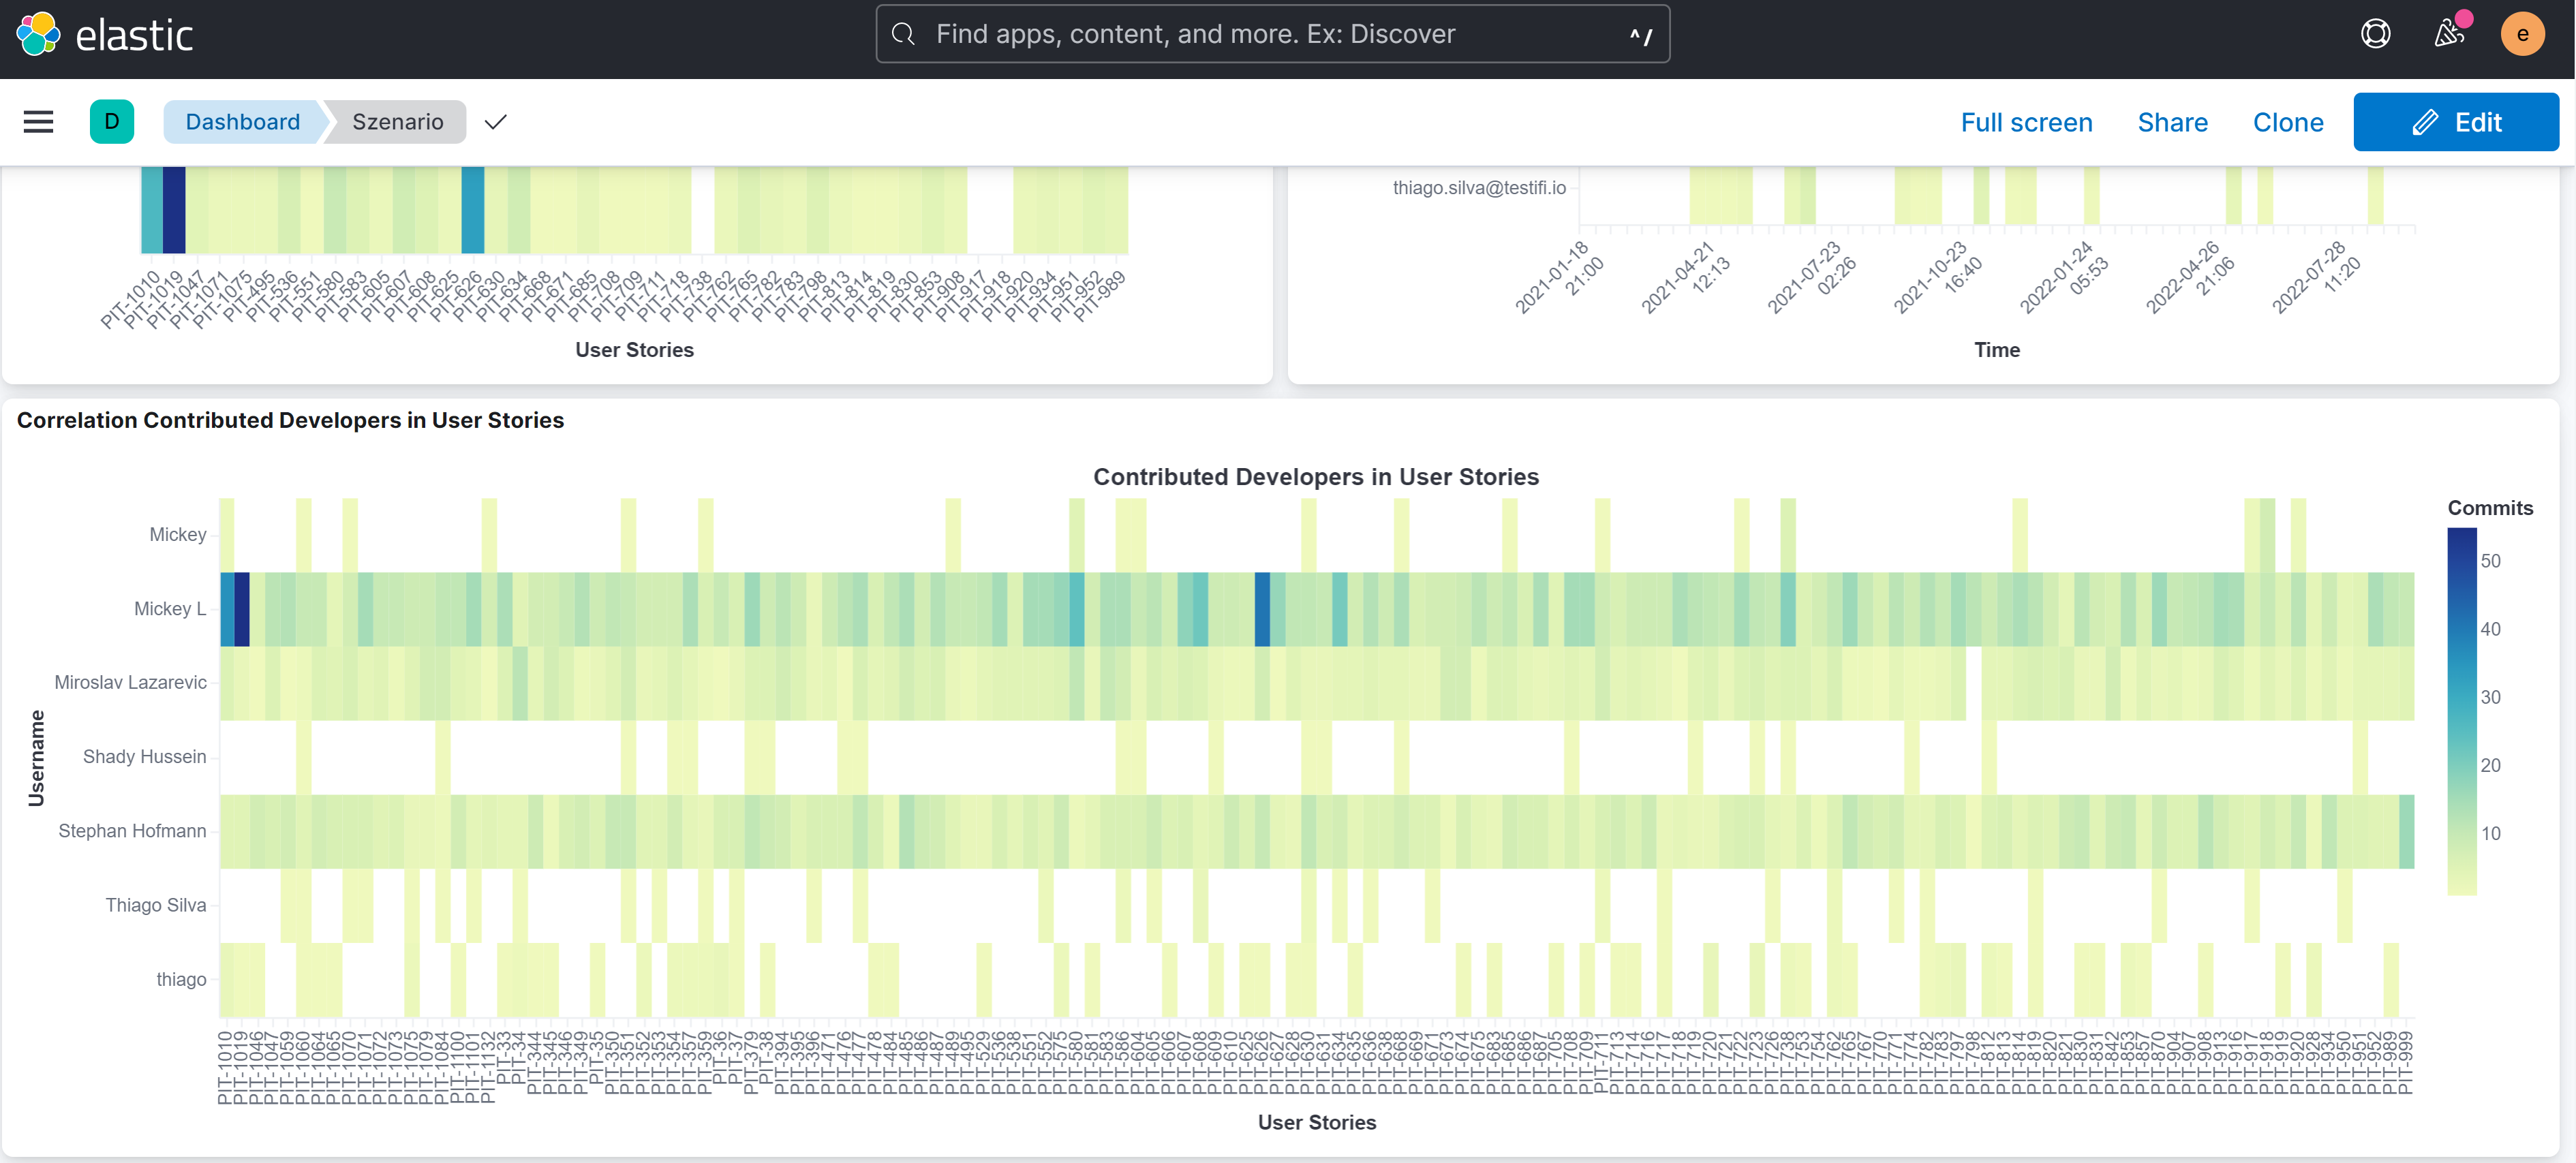Viewport: 2576px width, 1163px height.
Task: Focus the global search field
Action: [x=1272, y=34]
